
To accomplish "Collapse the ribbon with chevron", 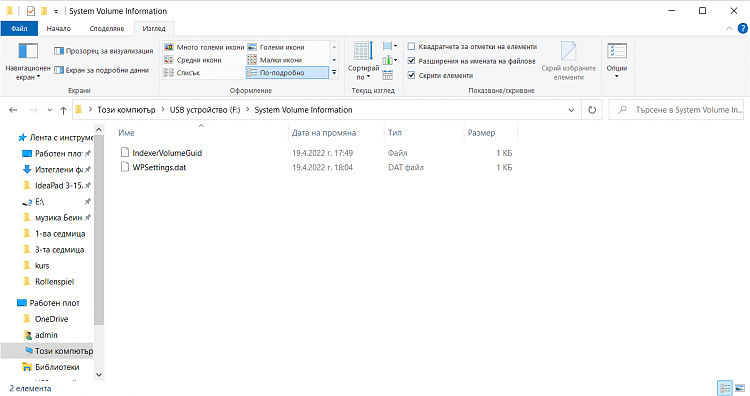I will point(729,28).
